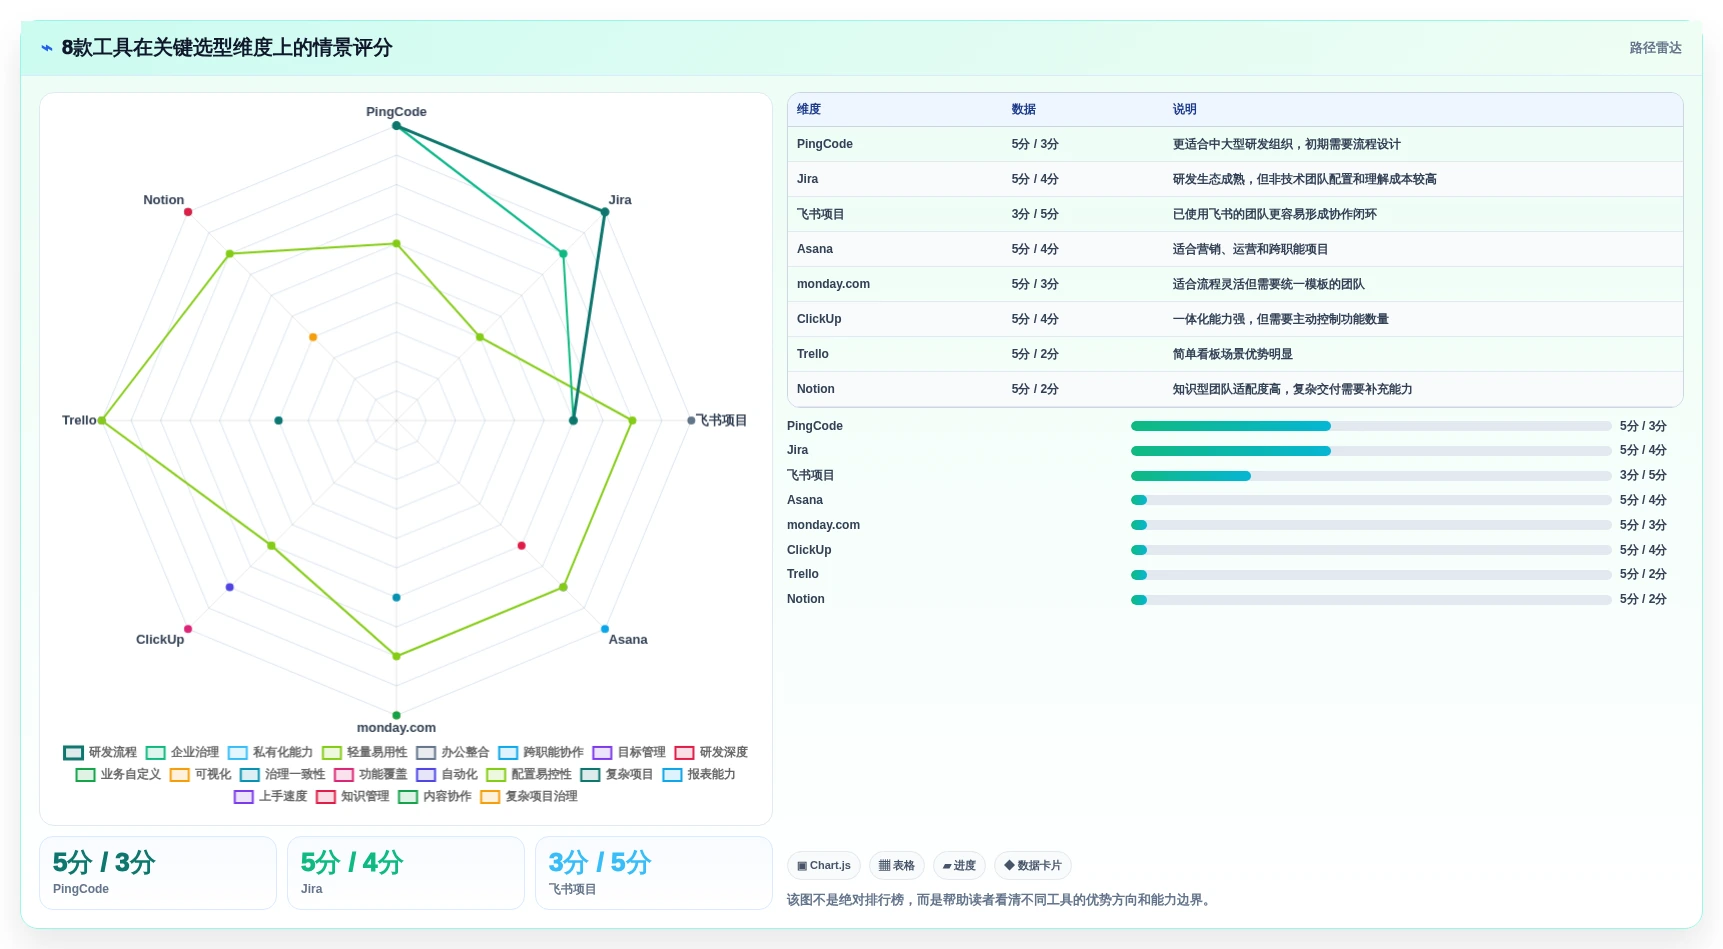Viewport: 1723px width, 949px height.
Task: Select the monday.com table row
Action: pos(1235,284)
